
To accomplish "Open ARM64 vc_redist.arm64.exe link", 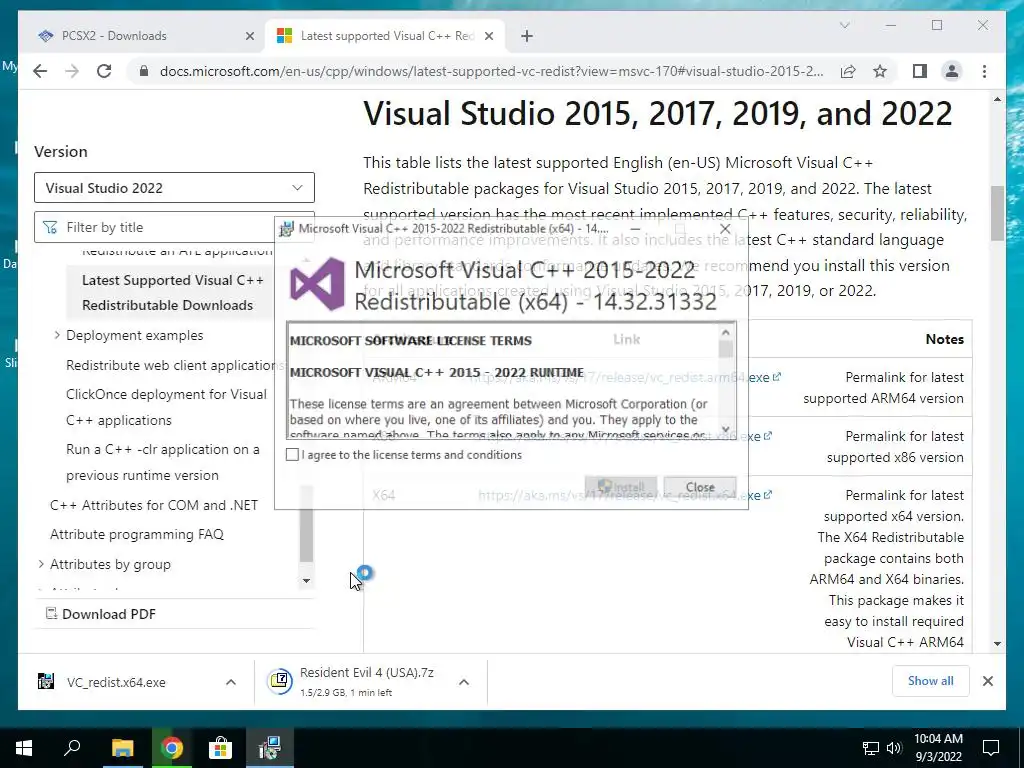I will (625, 377).
